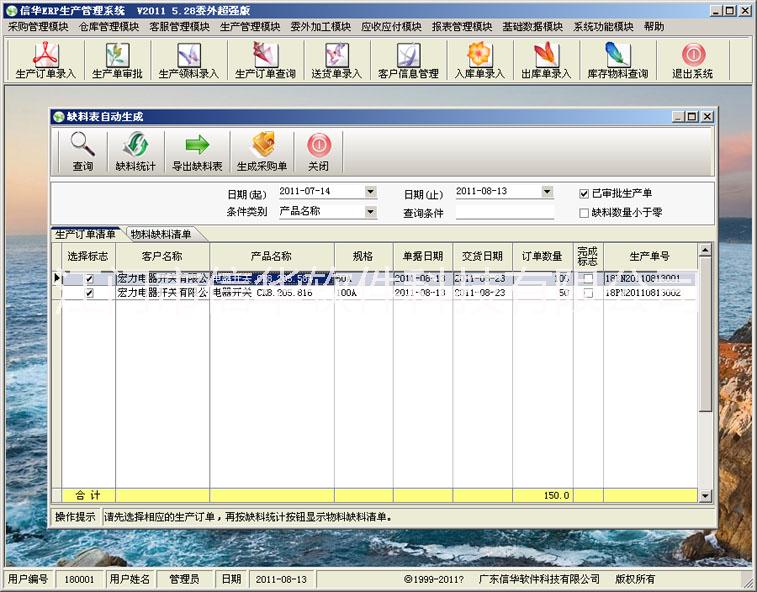Click the 生产单号 column header
The width and height of the screenshot is (757, 592).
(x=650, y=256)
